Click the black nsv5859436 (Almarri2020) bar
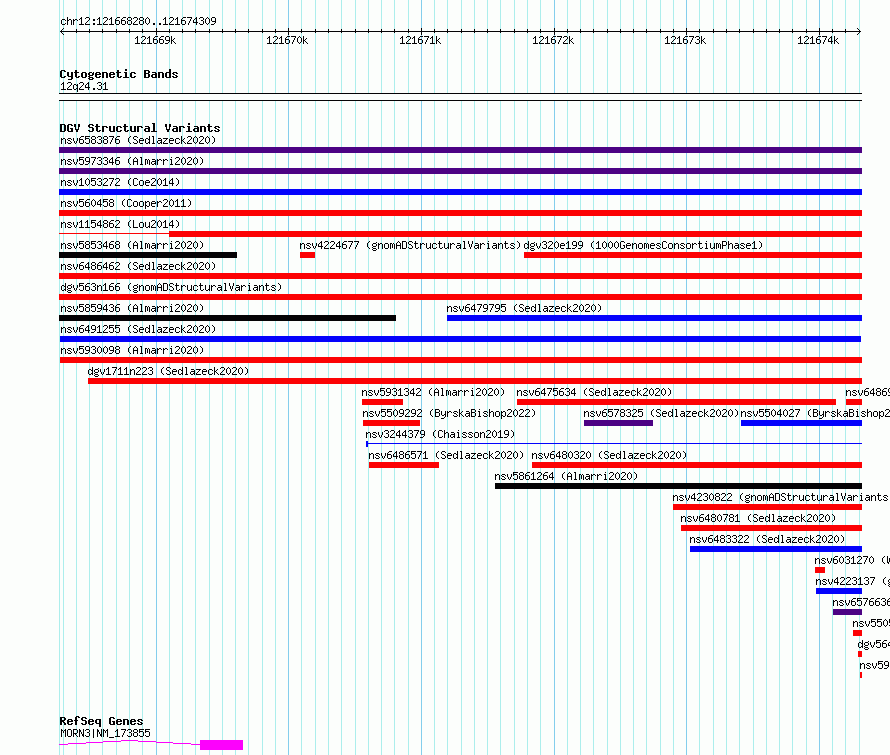 coord(227,318)
